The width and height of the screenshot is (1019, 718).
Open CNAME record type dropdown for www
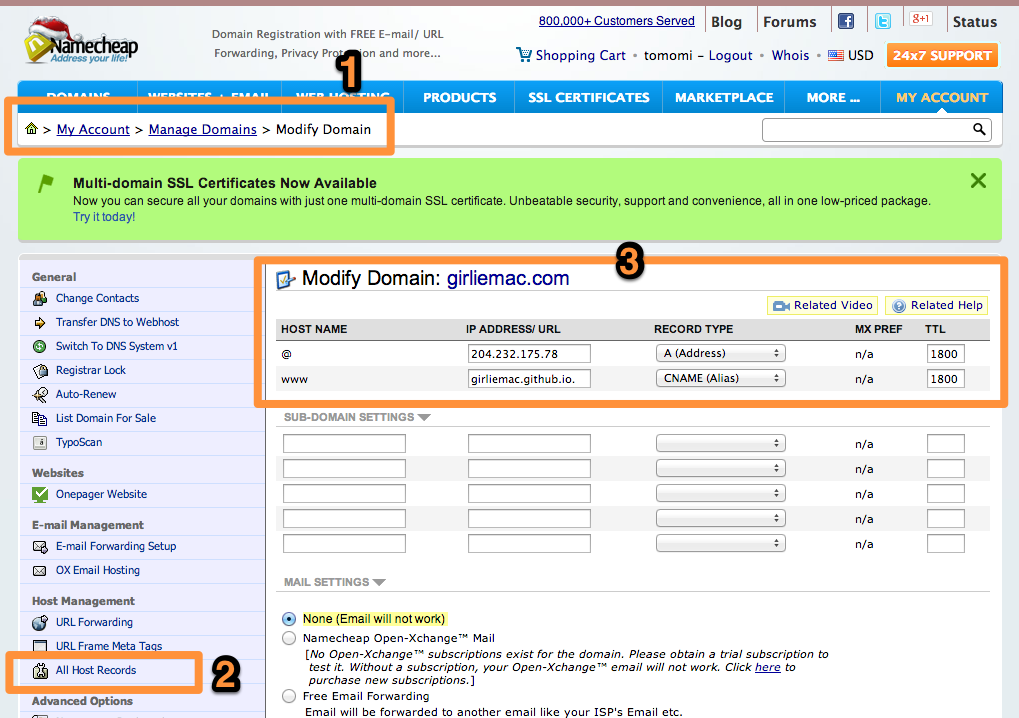tap(720, 378)
